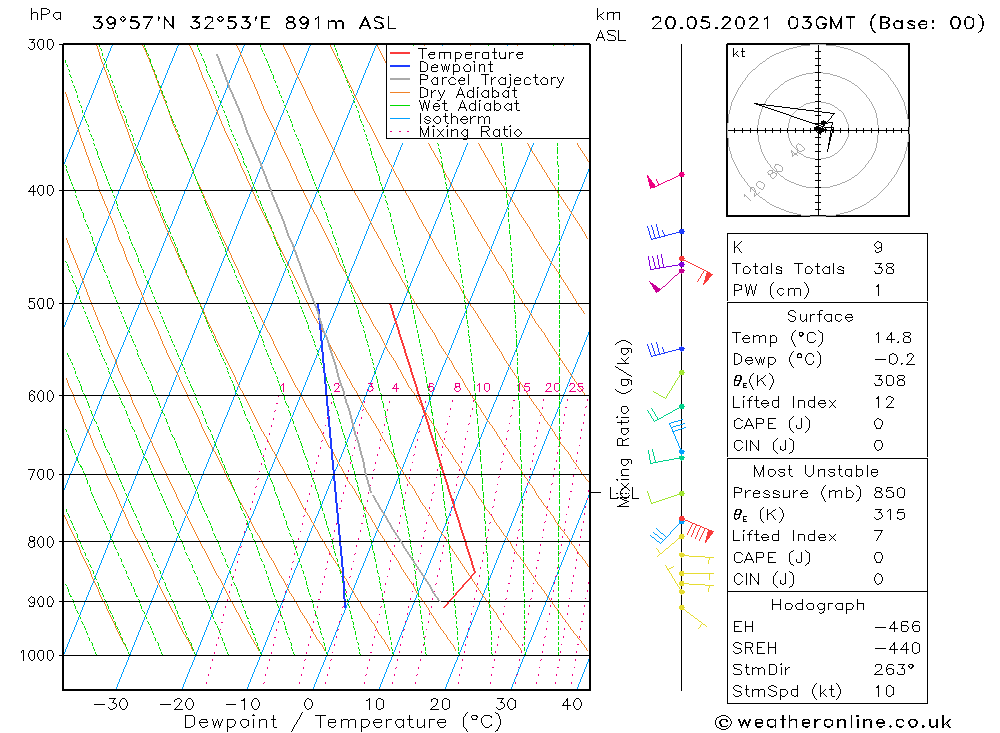This screenshot has width=1000, height=733.
Task: Click the EH value '-466'
Action: 897,627
